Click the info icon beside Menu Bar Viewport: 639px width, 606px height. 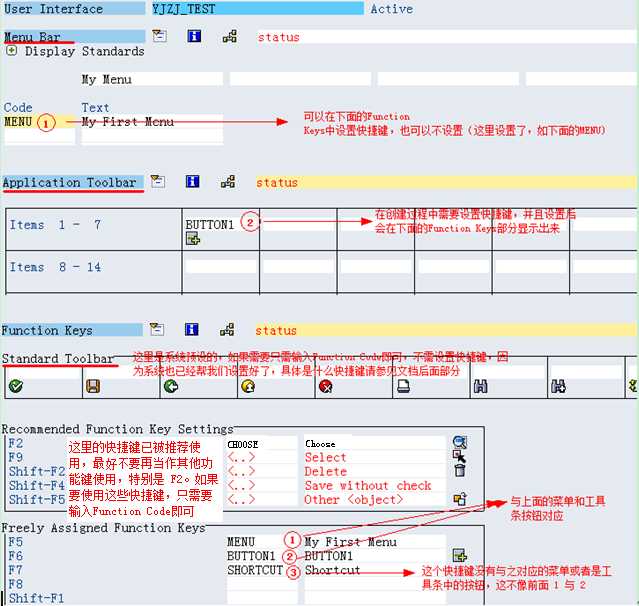[194, 36]
